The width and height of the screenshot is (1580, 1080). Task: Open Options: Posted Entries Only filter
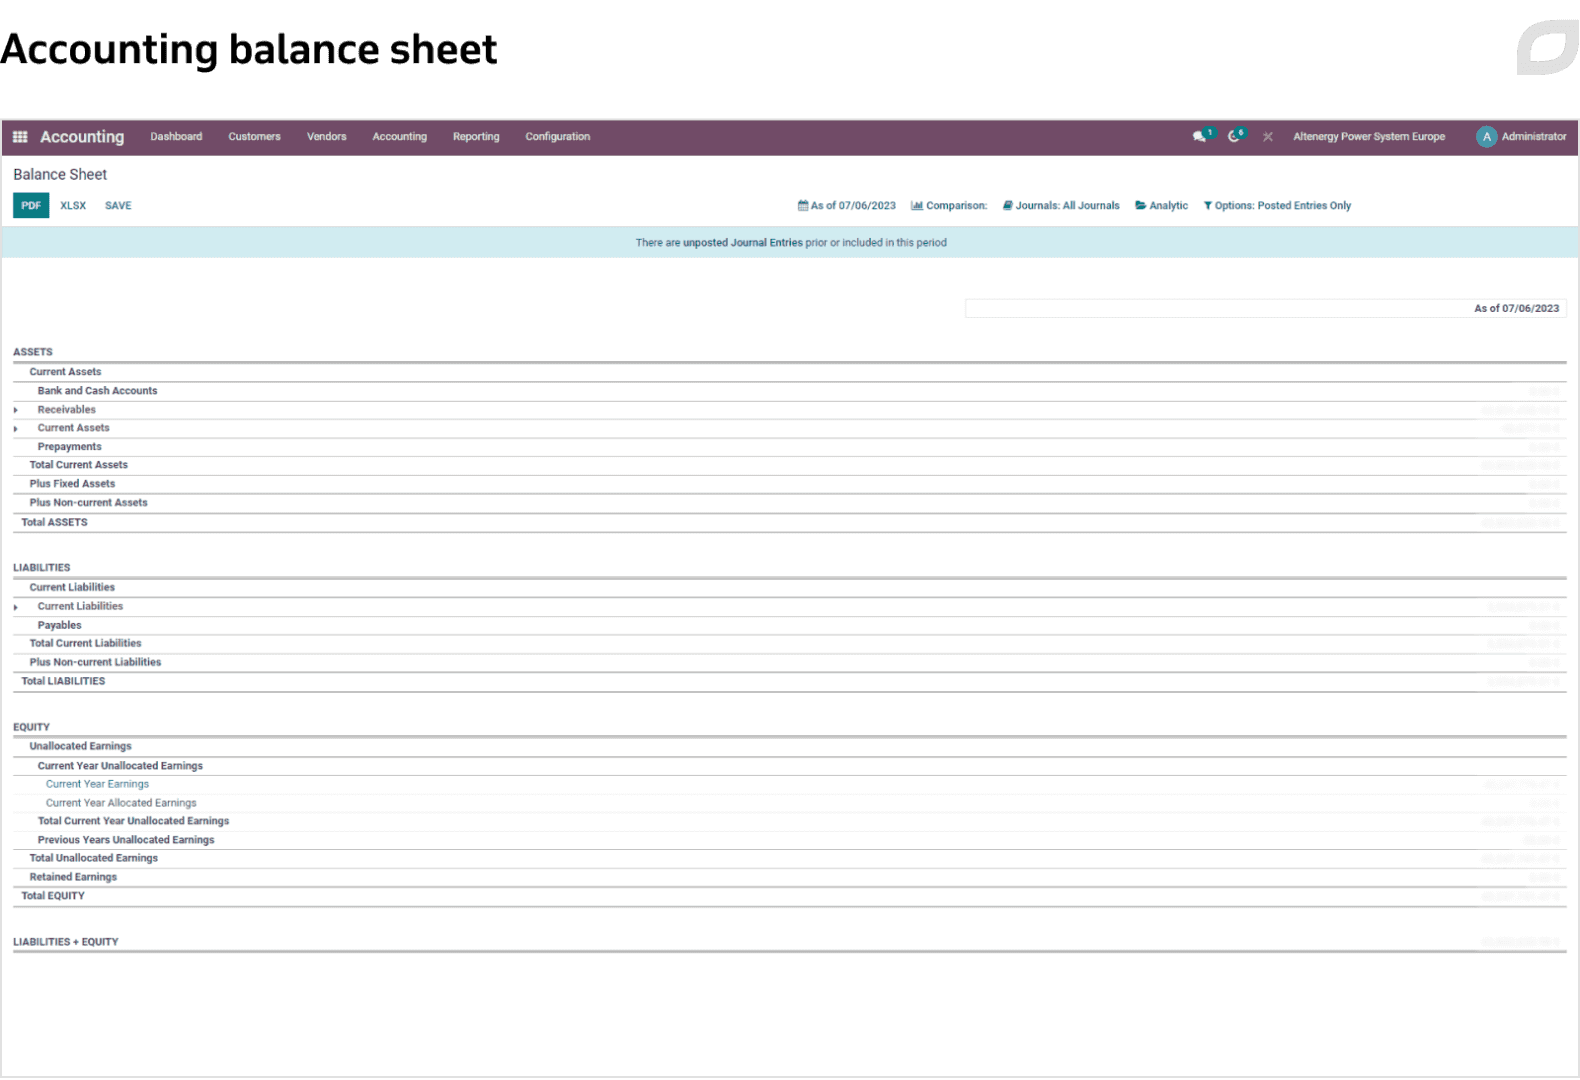click(1277, 206)
